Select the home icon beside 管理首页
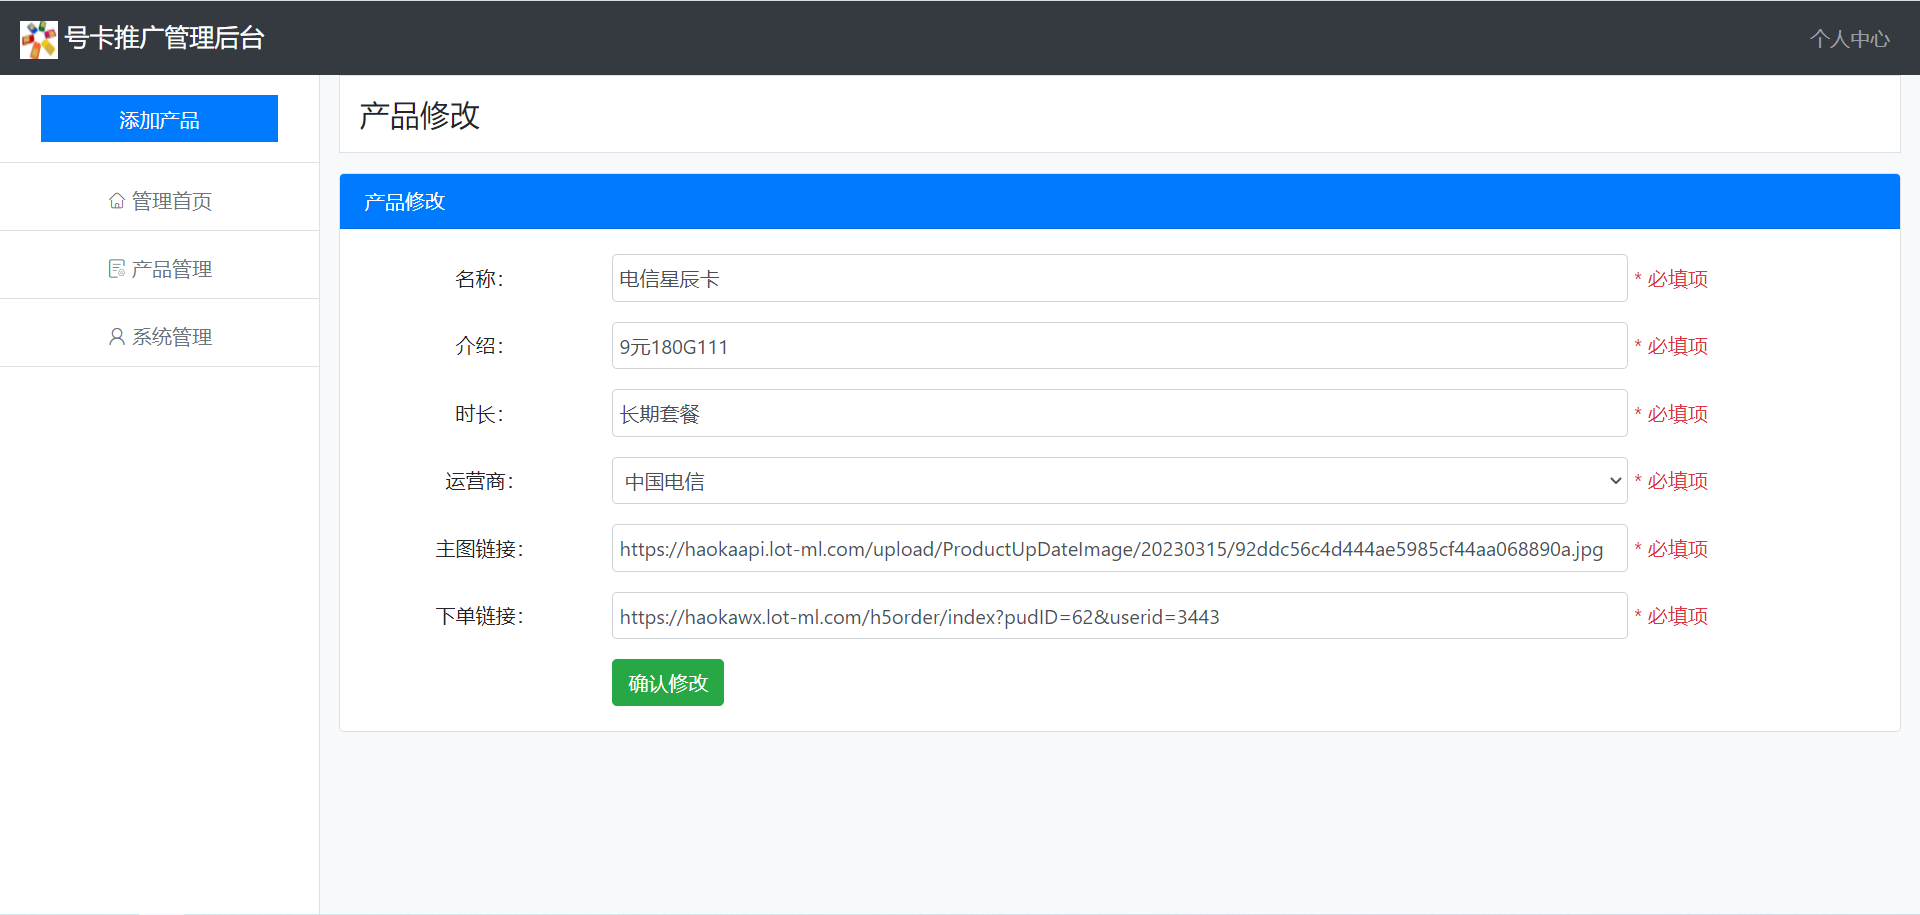1920x915 pixels. point(115,200)
